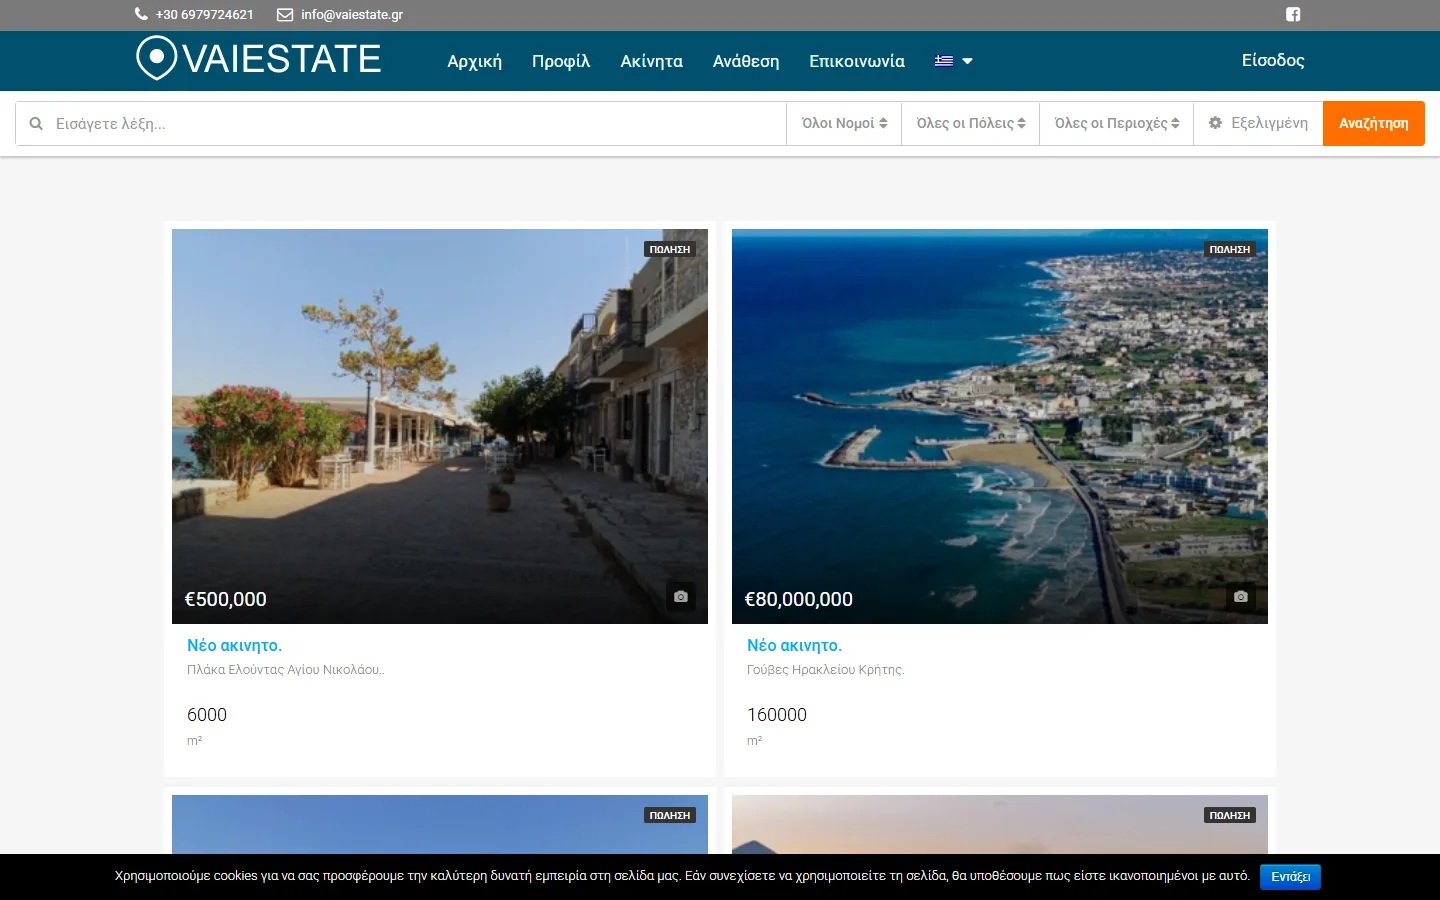Click the €500,000 price label
The width and height of the screenshot is (1440, 900).
tap(226, 599)
